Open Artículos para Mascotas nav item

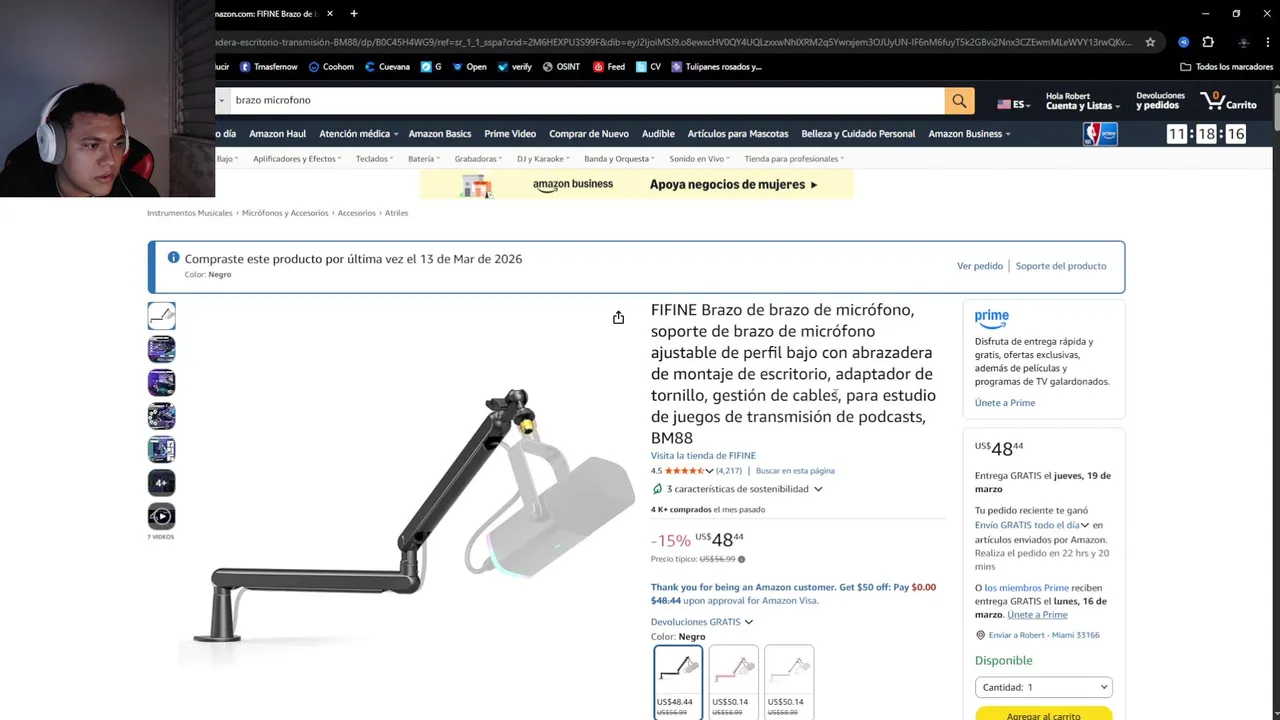(x=738, y=134)
